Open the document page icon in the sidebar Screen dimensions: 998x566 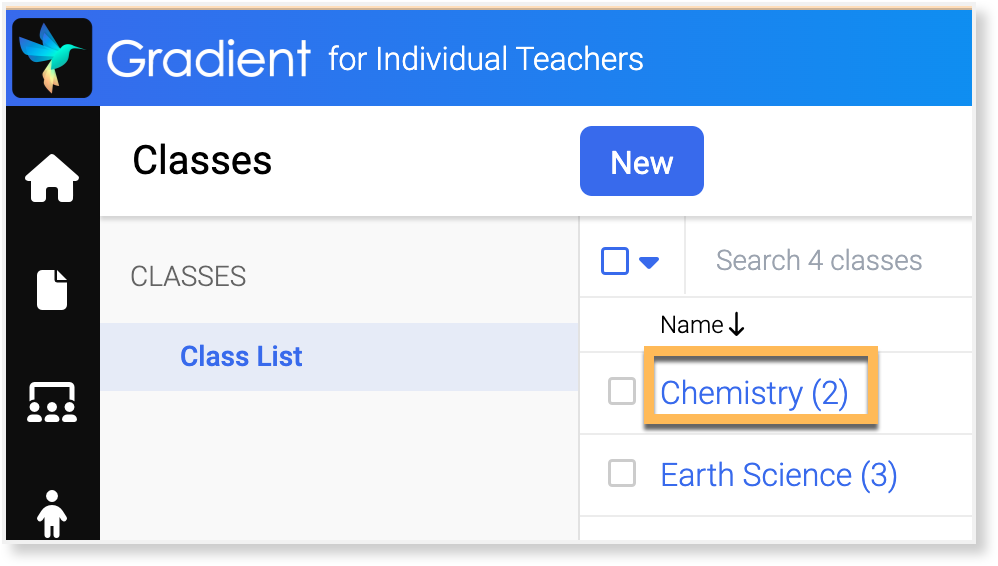click(52, 290)
